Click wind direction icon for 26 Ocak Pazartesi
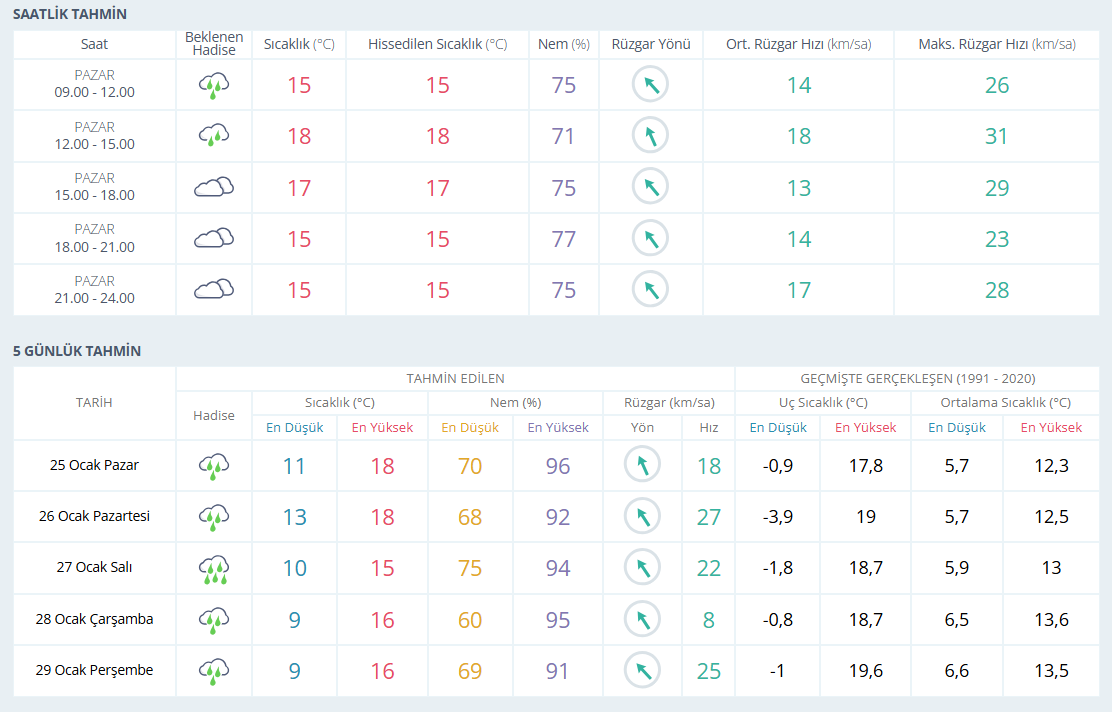This screenshot has height=712, width=1112. (x=642, y=517)
